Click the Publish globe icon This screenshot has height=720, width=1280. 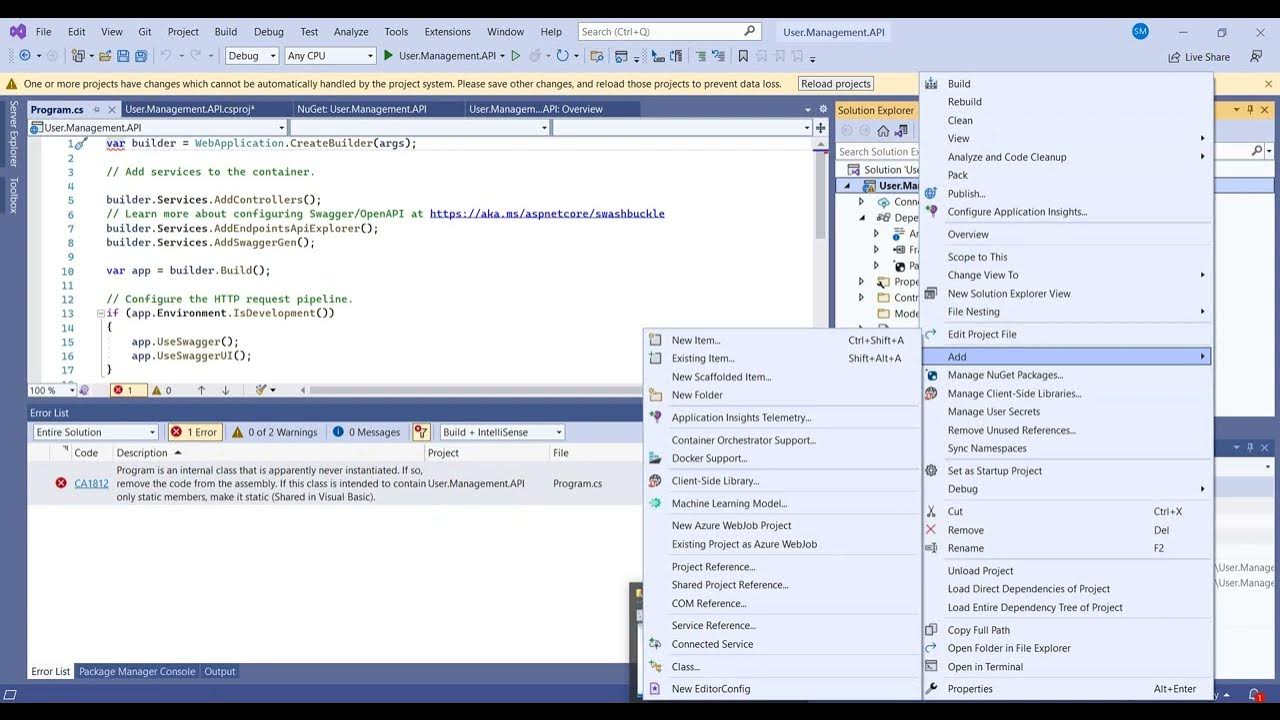(931, 193)
